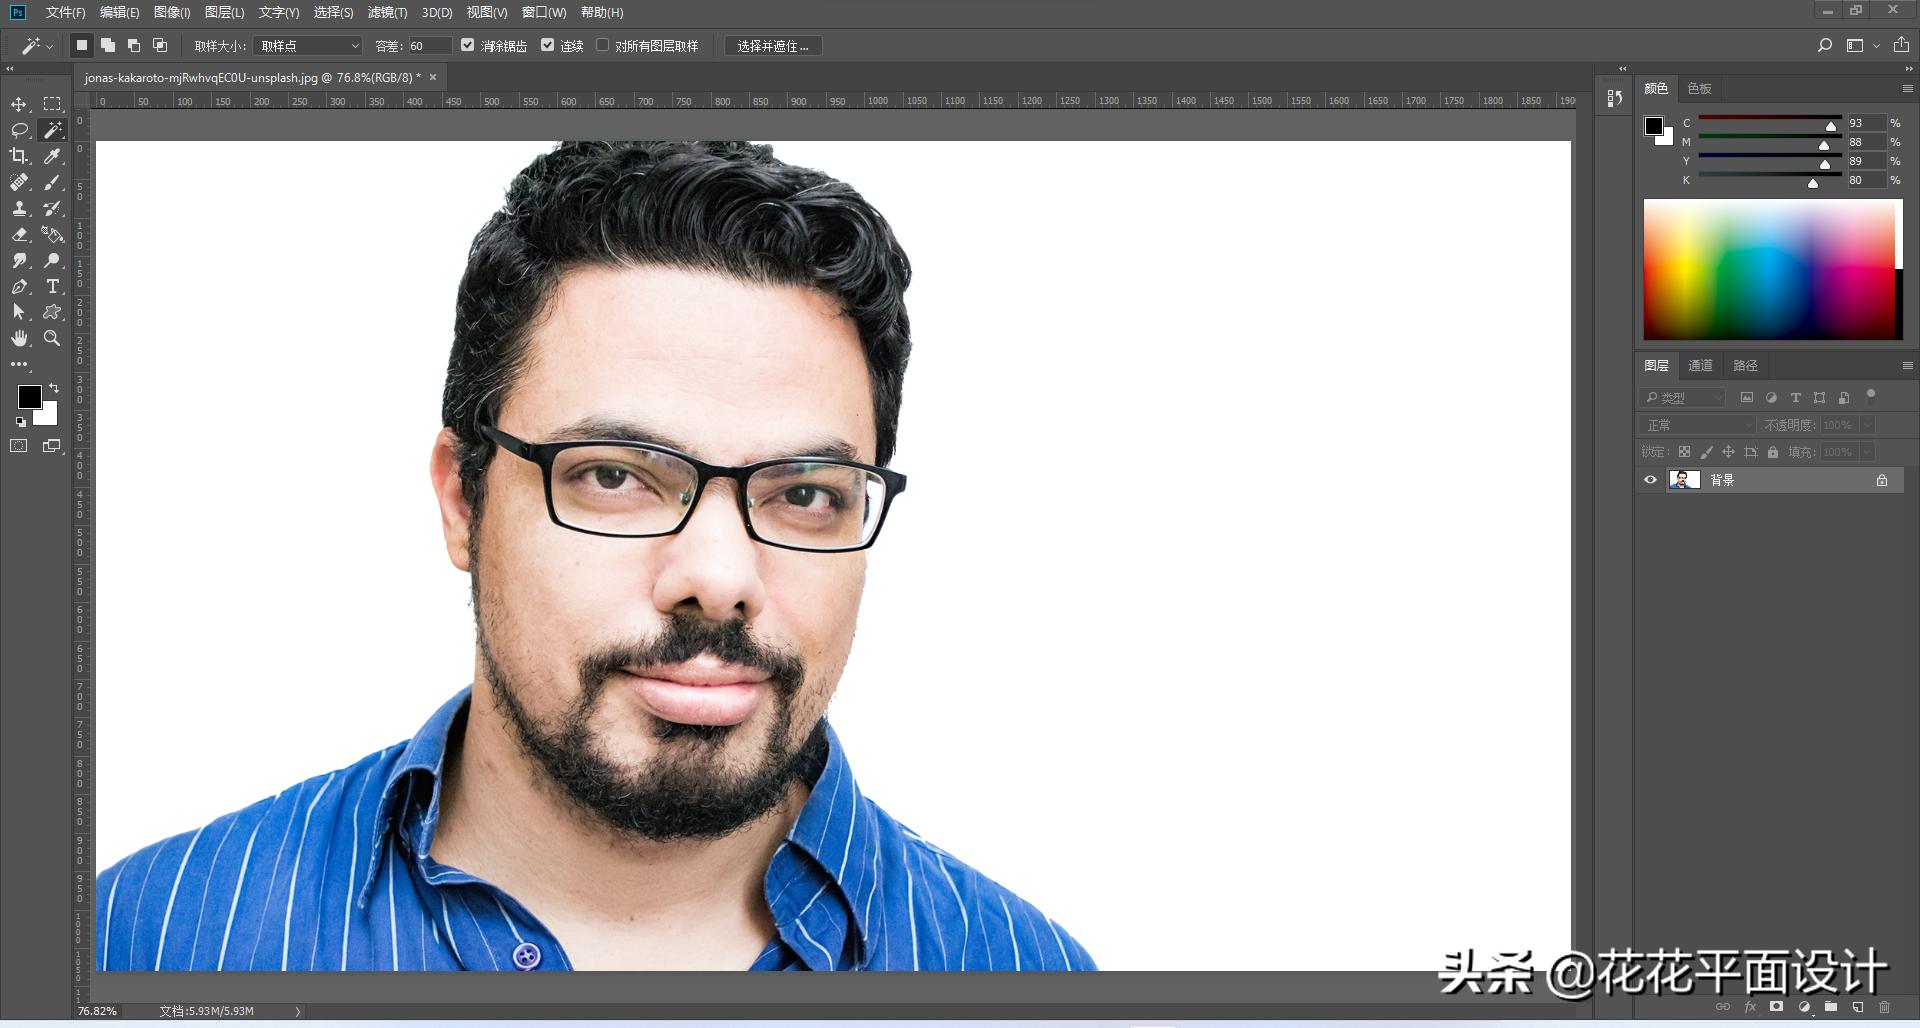The image size is (1920, 1028).
Task: Select the Lasso tool
Action: point(19,130)
